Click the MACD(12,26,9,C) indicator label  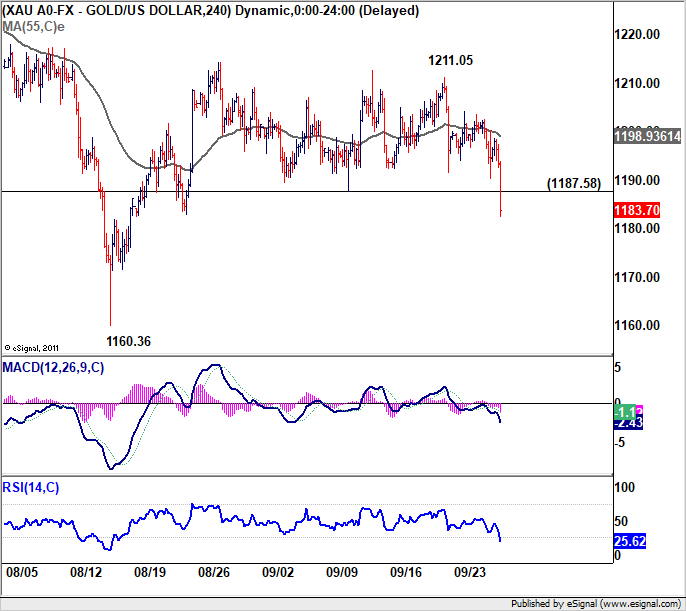click(53, 367)
